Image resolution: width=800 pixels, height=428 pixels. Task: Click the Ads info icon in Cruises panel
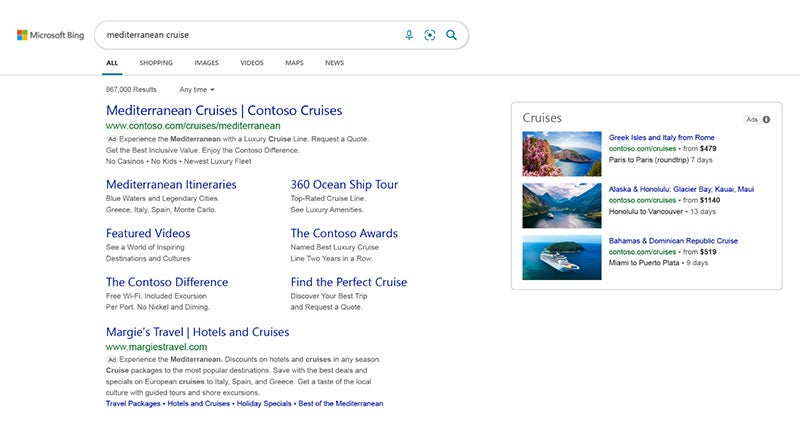[x=766, y=120]
